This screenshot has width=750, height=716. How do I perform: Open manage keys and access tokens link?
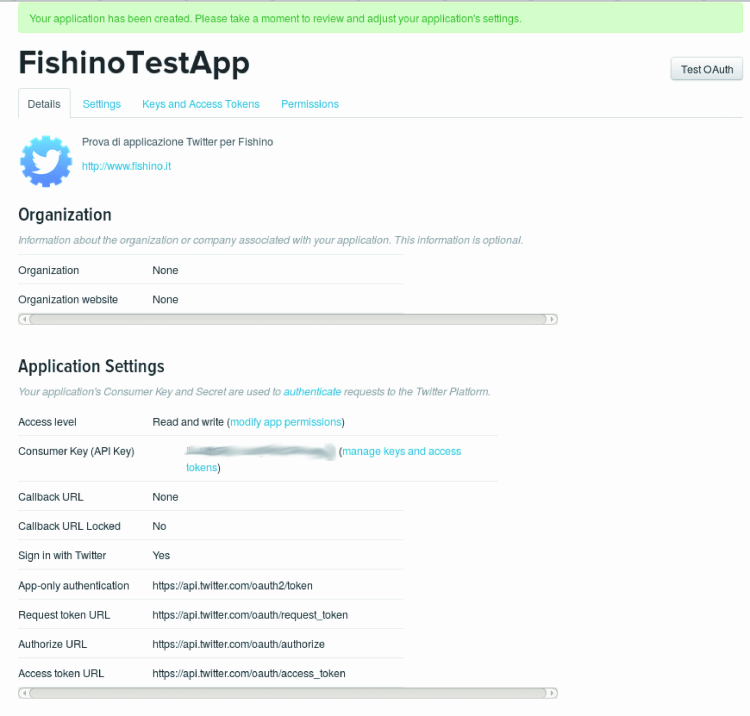(323, 459)
